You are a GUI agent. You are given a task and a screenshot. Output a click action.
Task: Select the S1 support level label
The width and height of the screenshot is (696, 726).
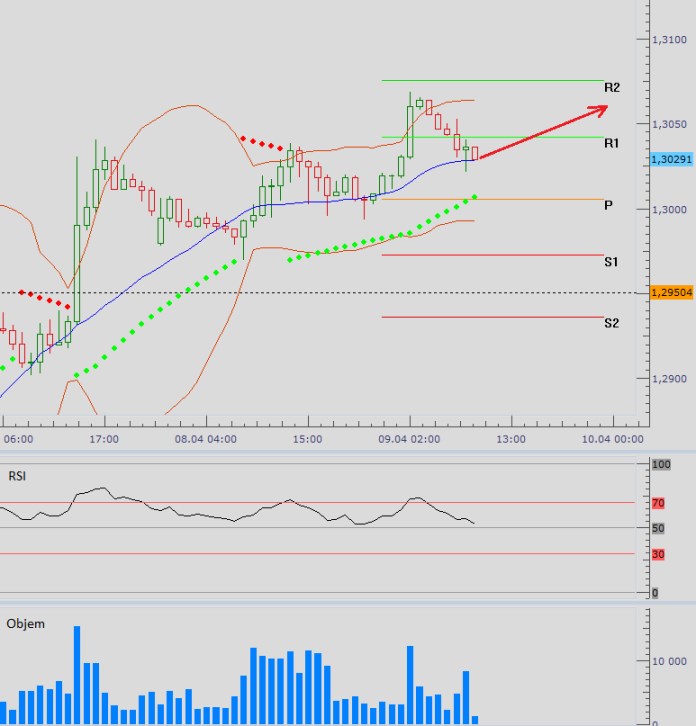coord(611,262)
